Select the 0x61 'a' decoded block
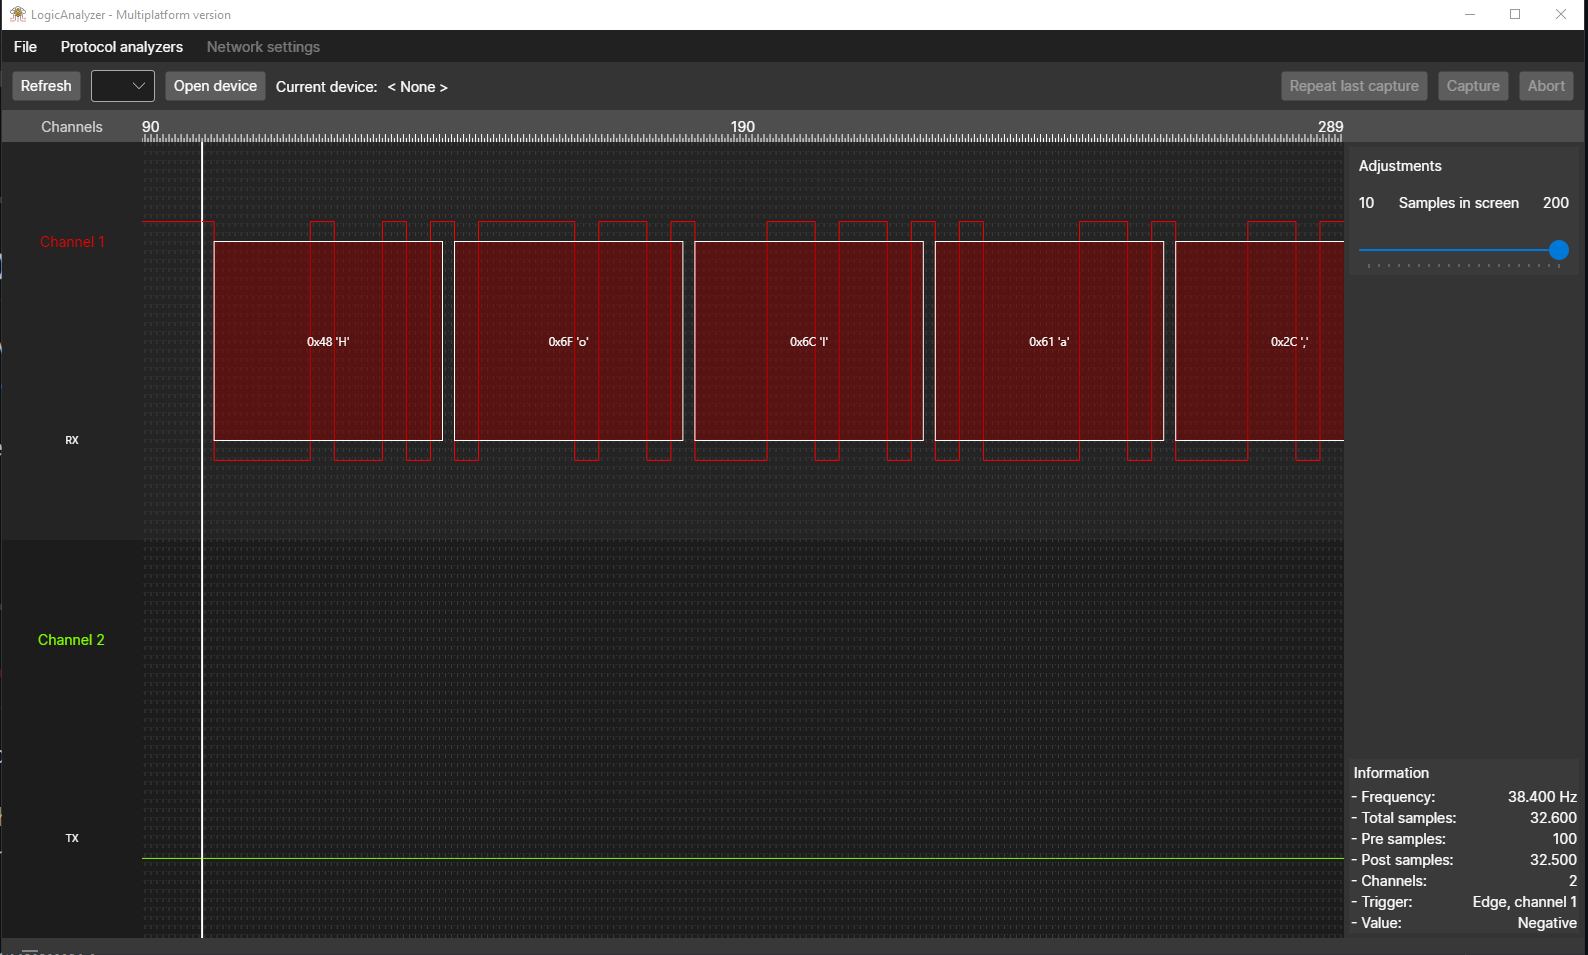 point(1049,341)
